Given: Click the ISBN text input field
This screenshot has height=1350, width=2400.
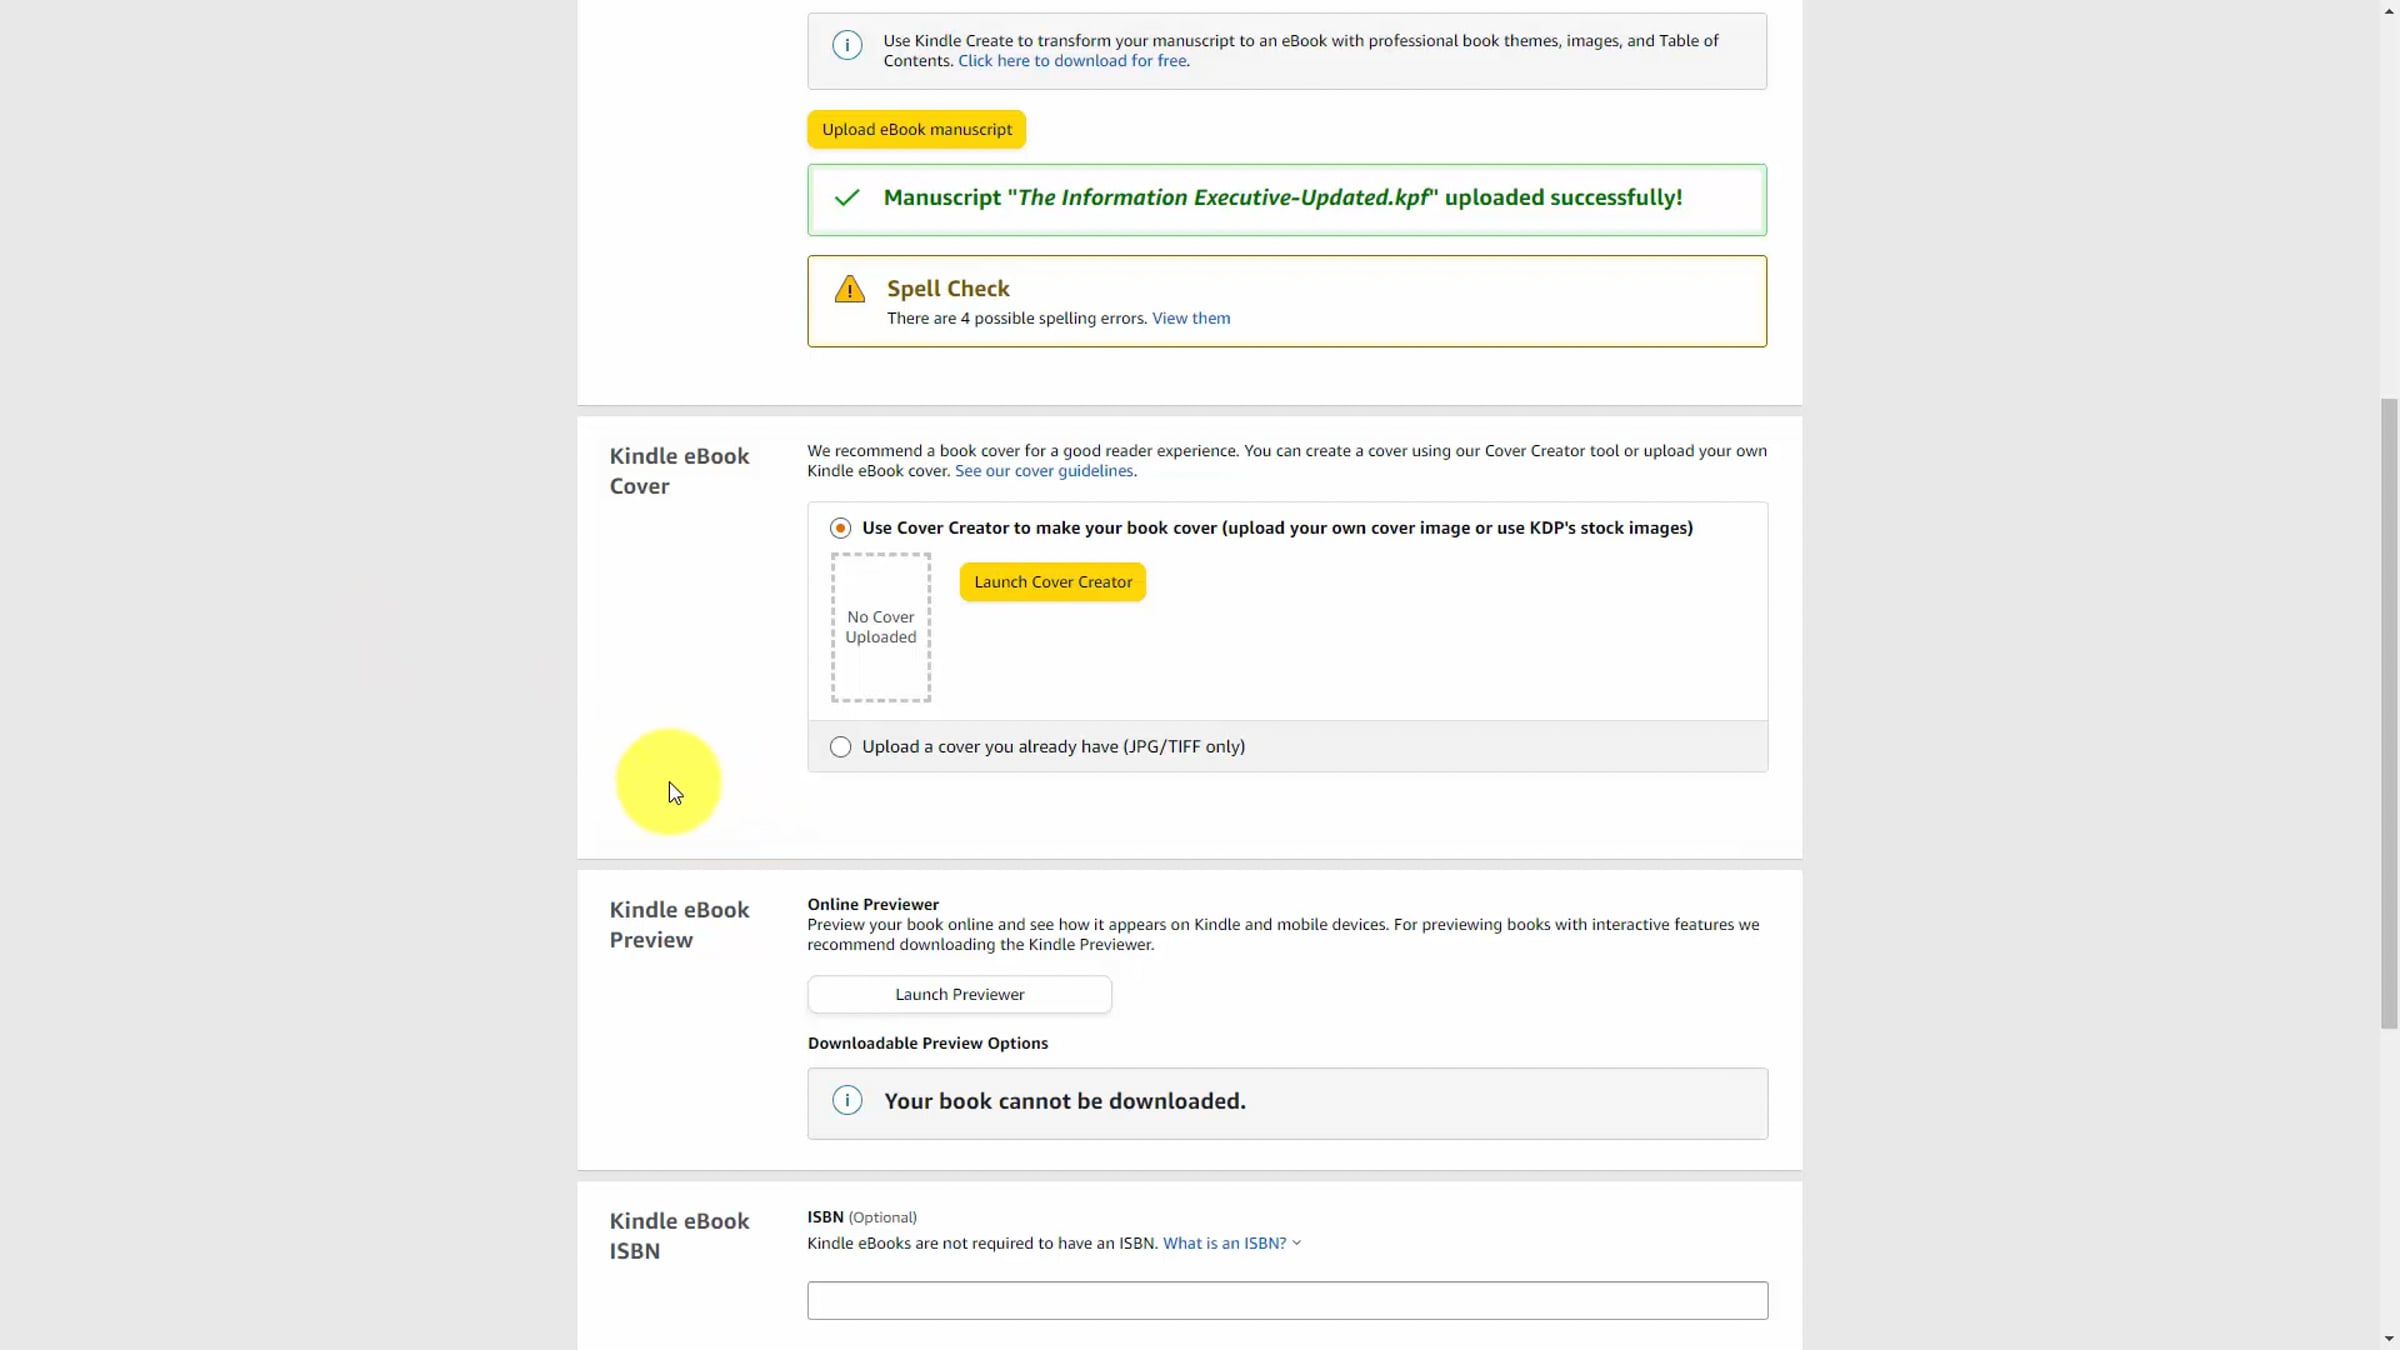Looking at the screenshot, I should [x=1287, y=1300].
